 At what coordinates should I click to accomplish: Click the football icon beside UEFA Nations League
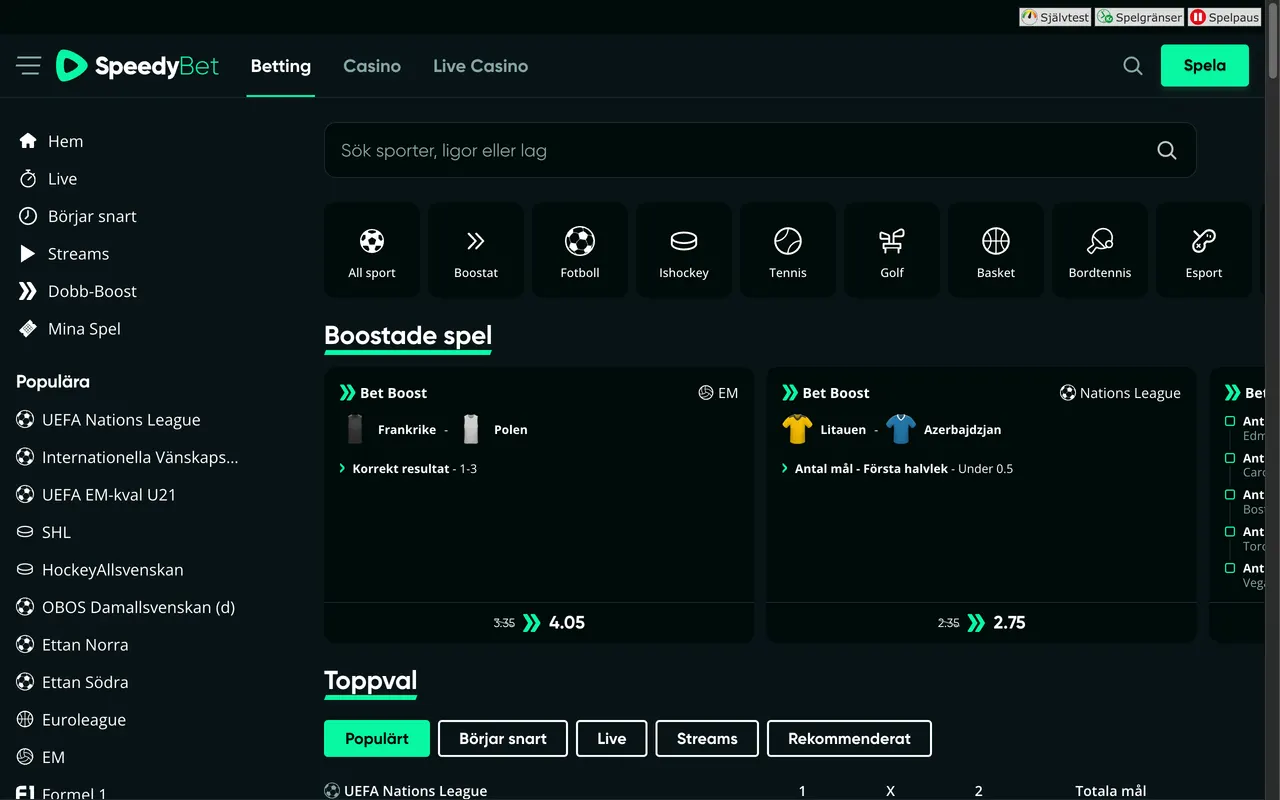(25, 420)
